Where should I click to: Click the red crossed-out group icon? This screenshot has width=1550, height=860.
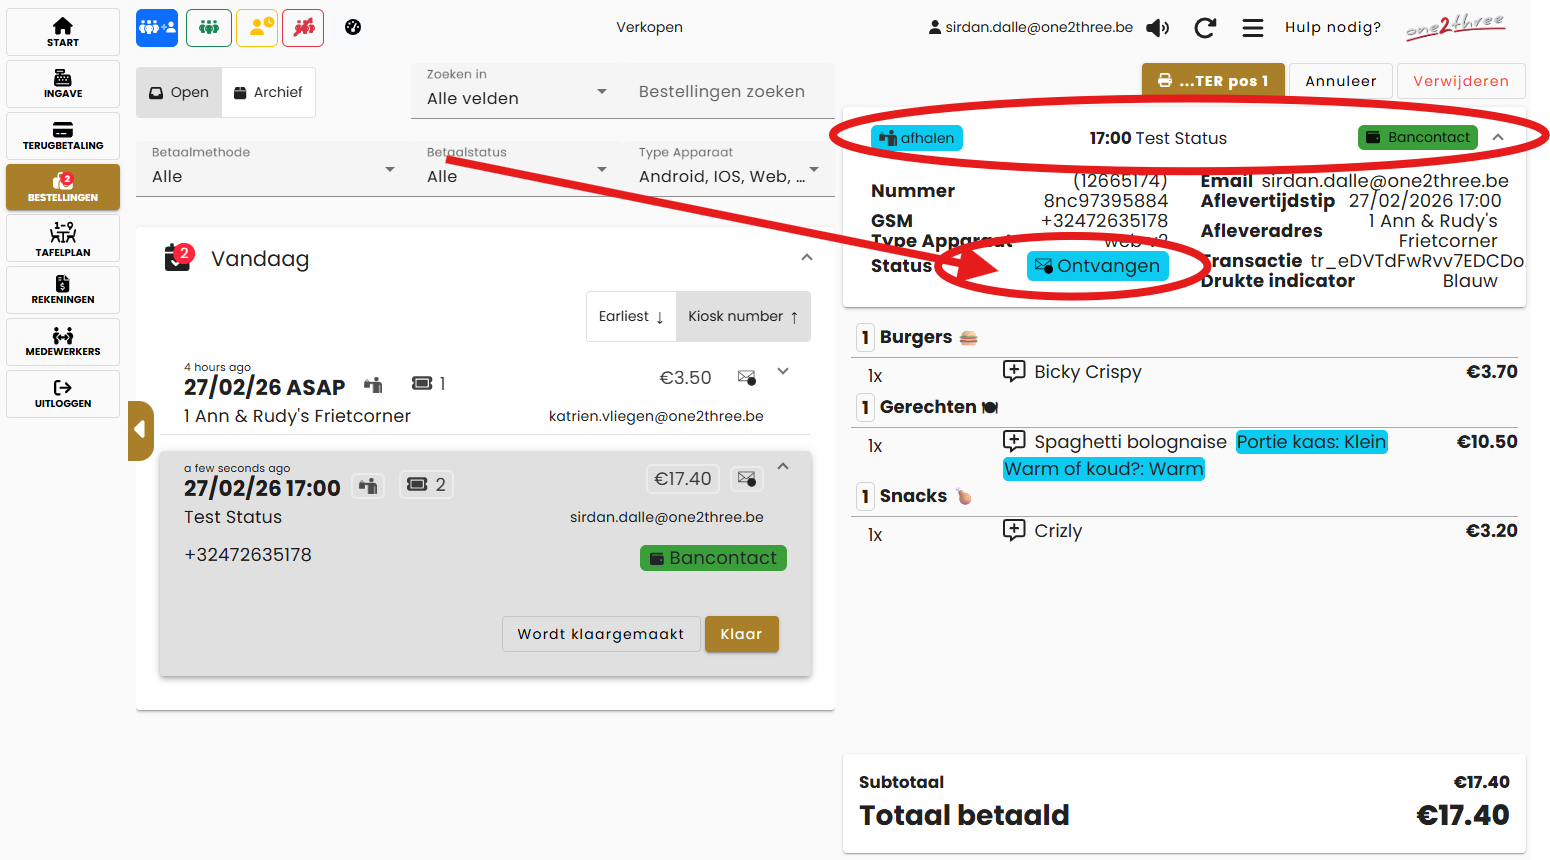pyautogui.click(x=303, y=28)
